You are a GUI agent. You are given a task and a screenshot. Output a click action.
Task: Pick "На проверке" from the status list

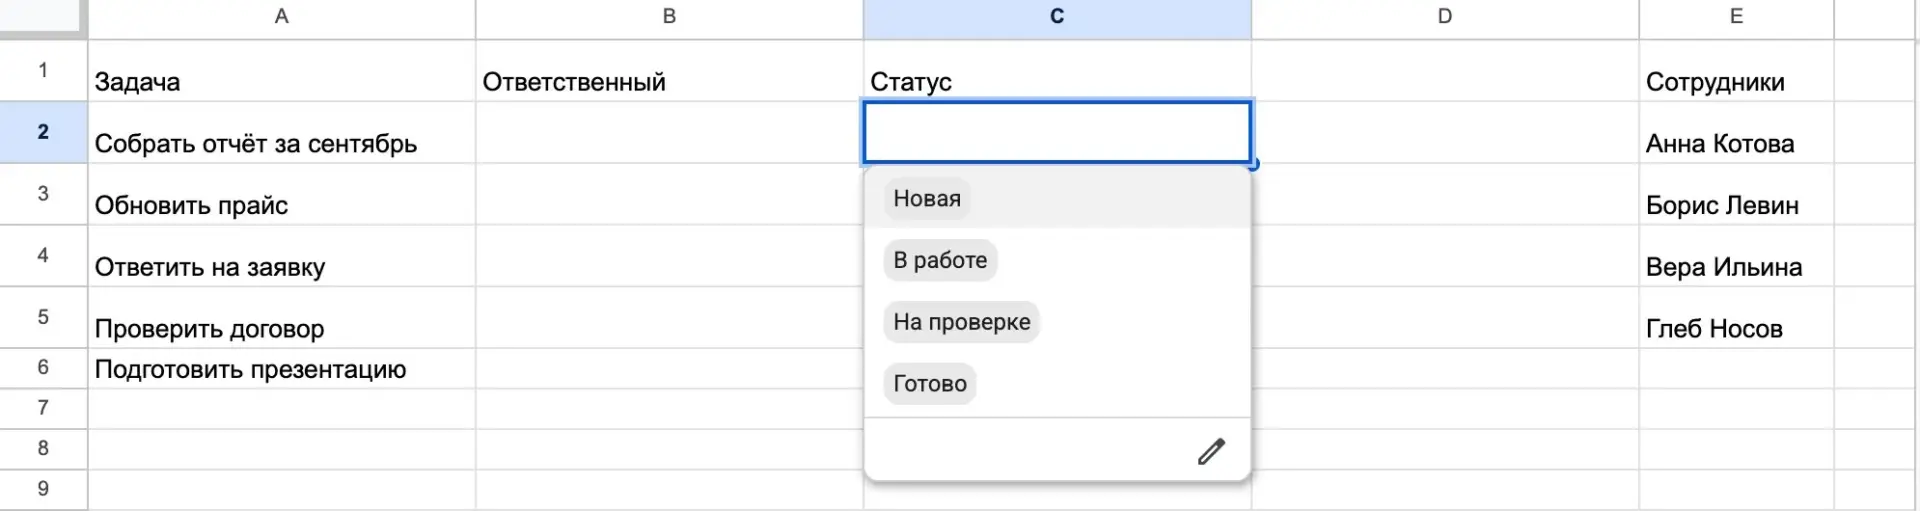tap(1058, 322)
